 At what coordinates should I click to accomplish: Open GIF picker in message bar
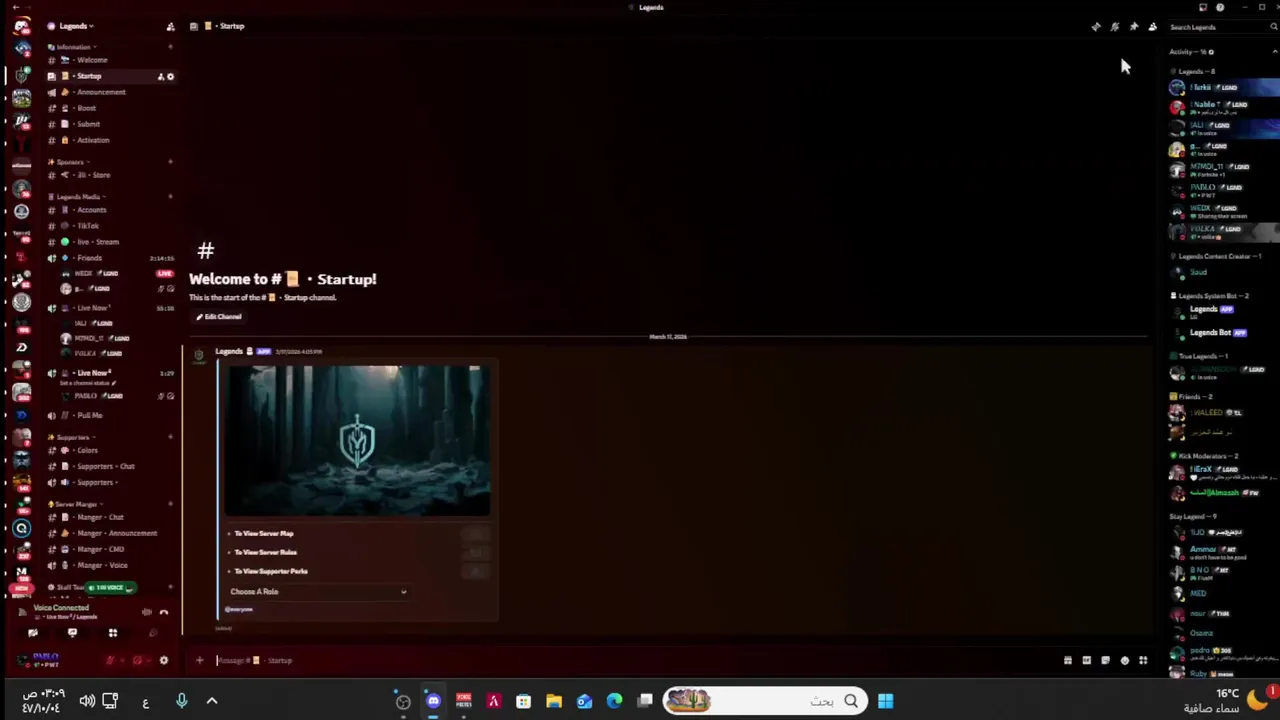1087,660
